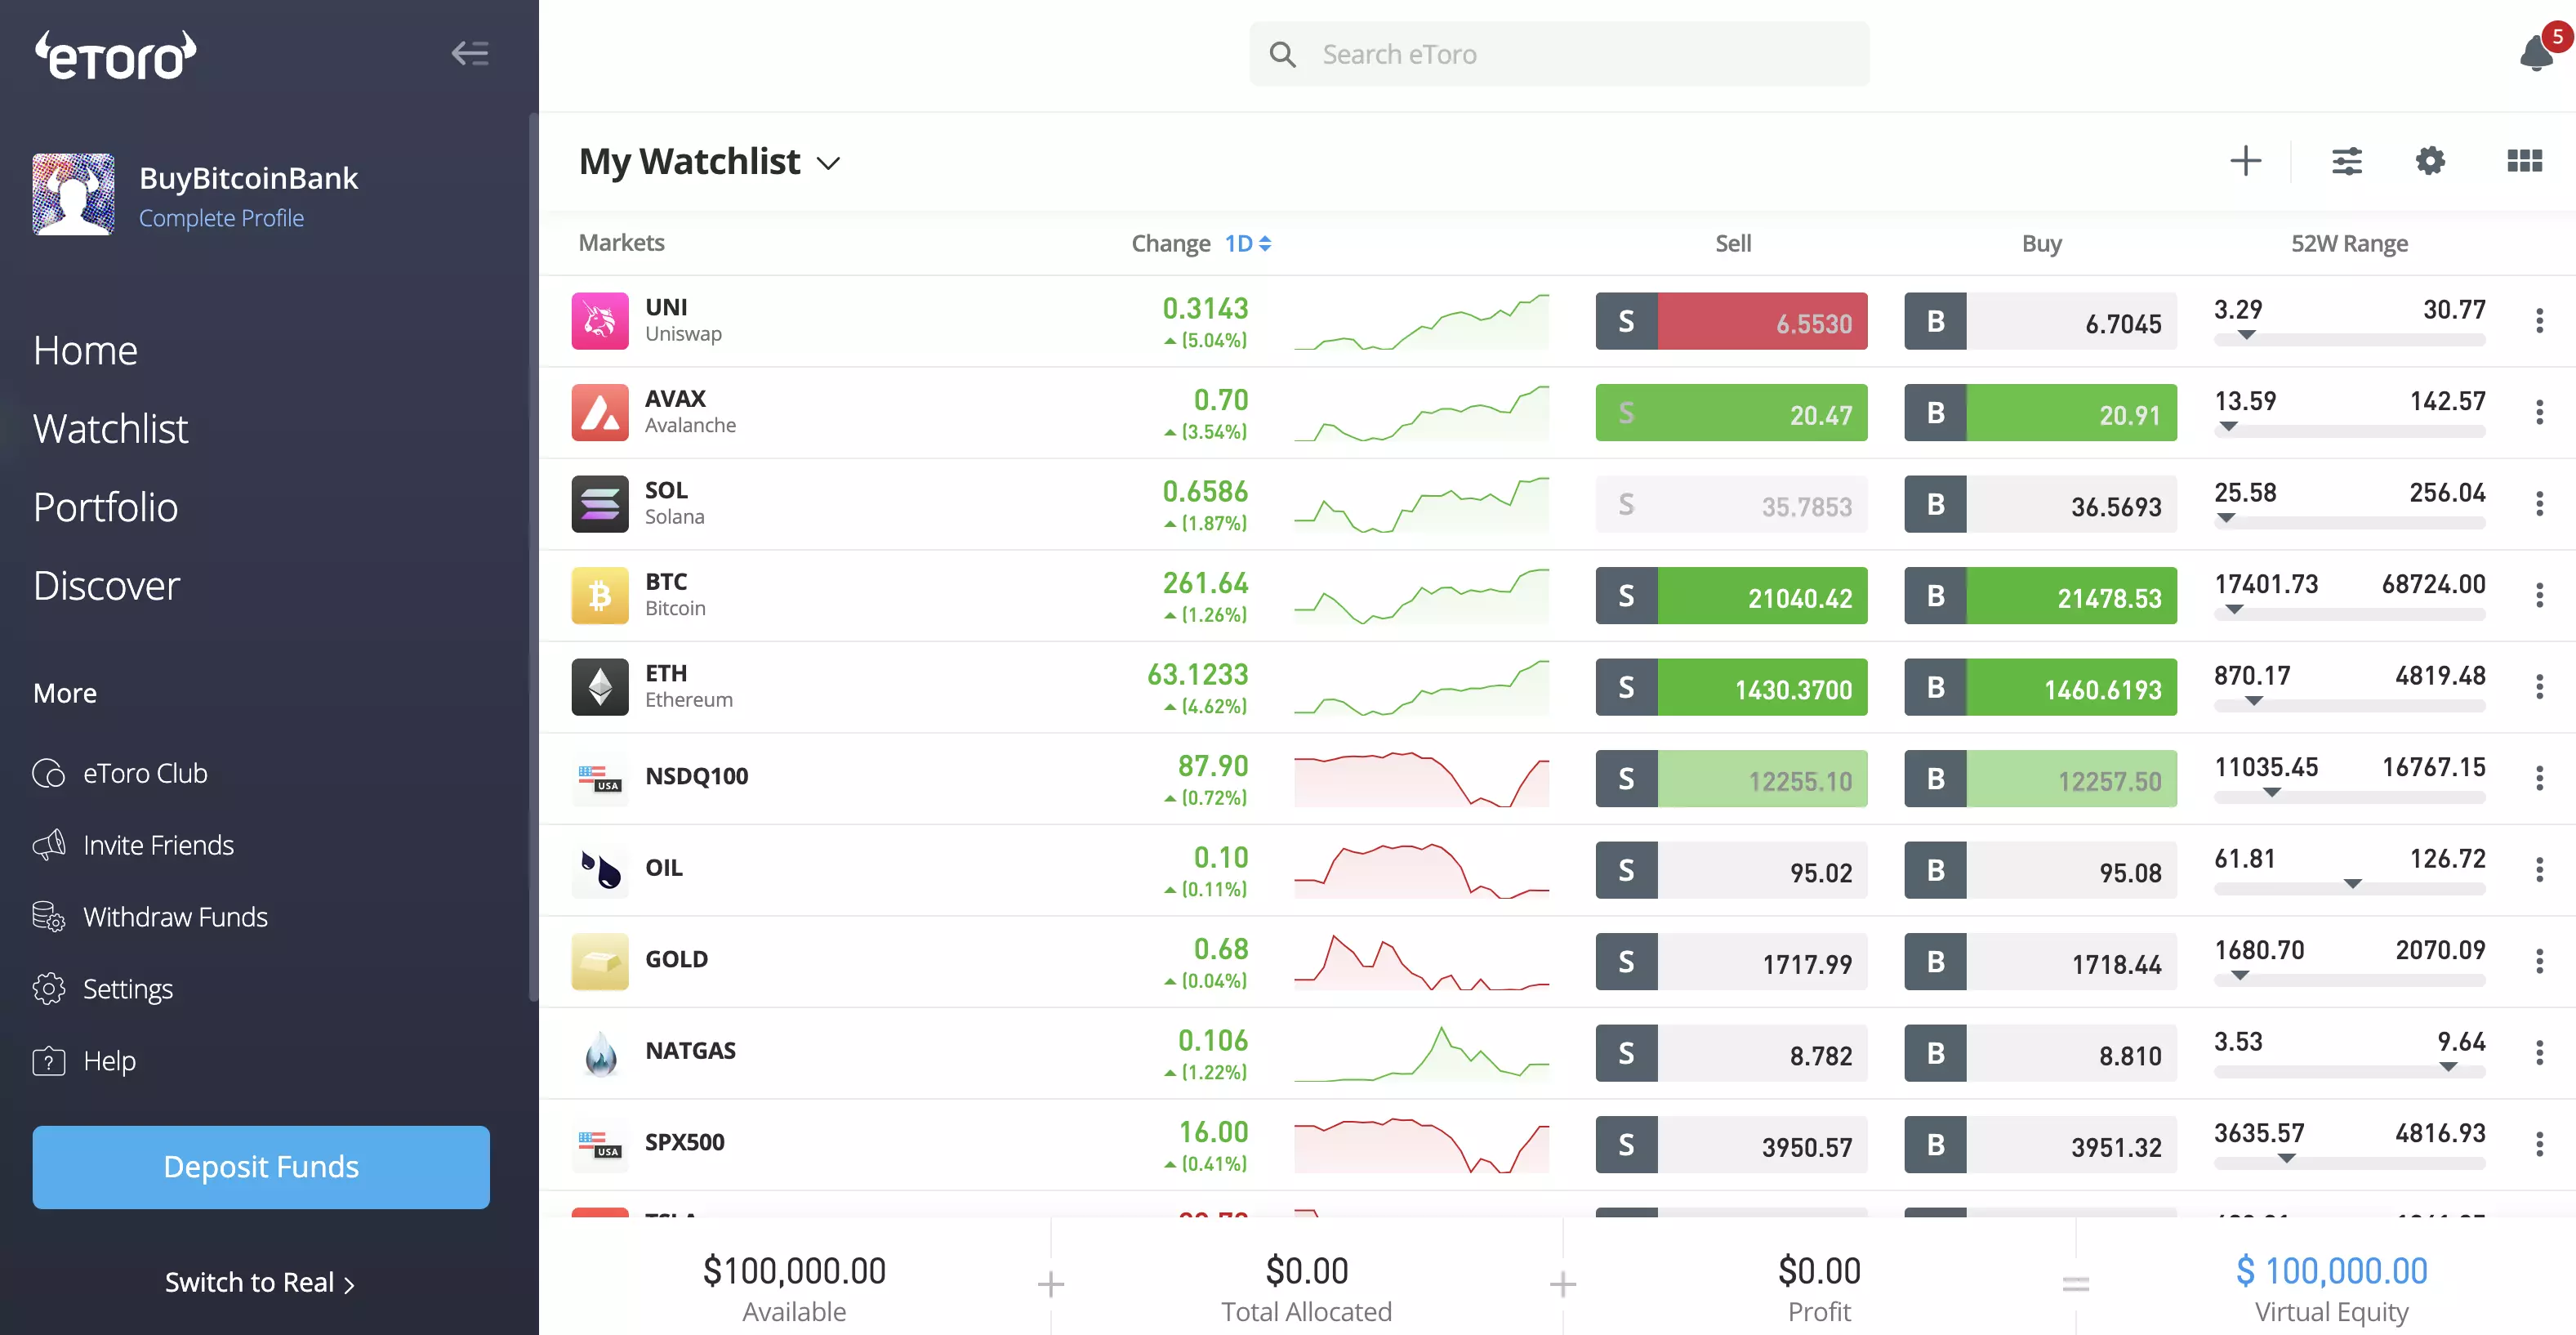Open the notifications bell

click(x=2537, y=53)
